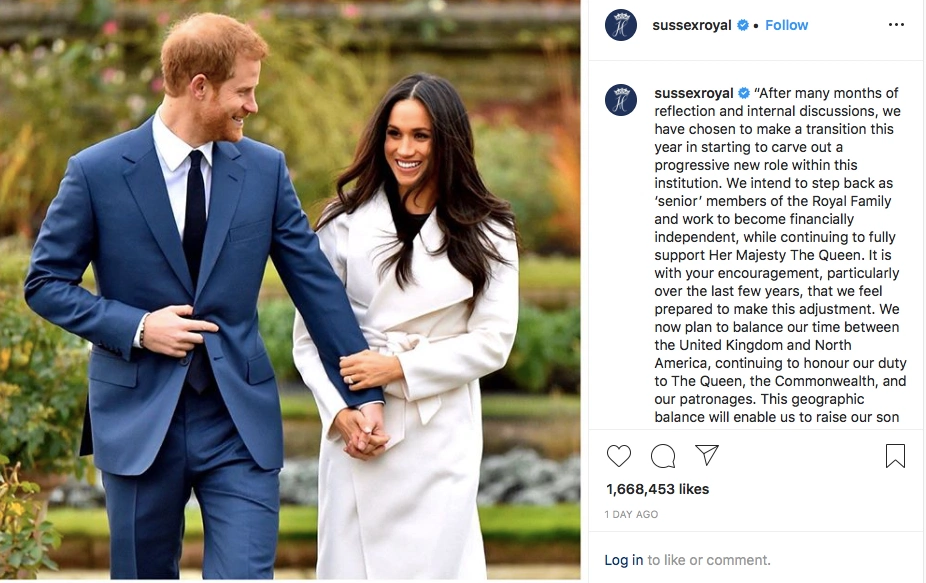Open the sussexroyal username in the caption
Screen dimensions: 926x583
coord(694,93)
